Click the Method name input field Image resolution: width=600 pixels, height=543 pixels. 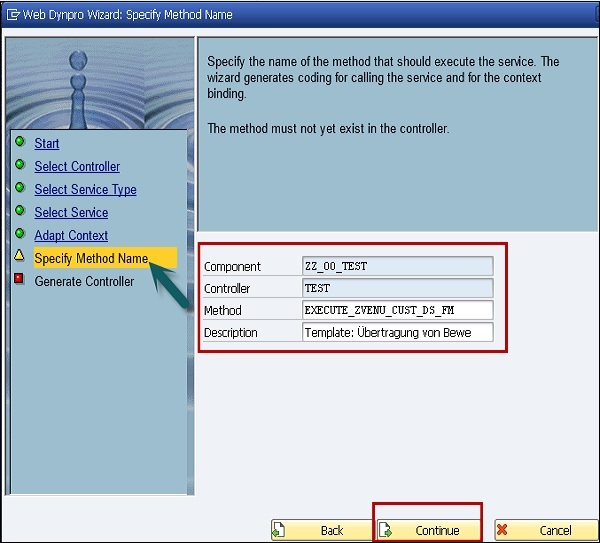[398, 310]
